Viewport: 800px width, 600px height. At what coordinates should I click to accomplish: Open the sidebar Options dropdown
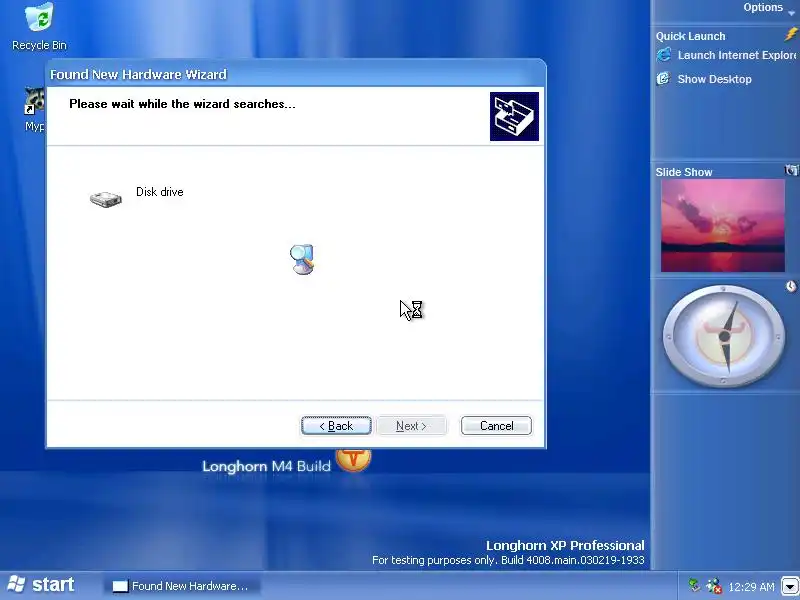tap(769, 8)
